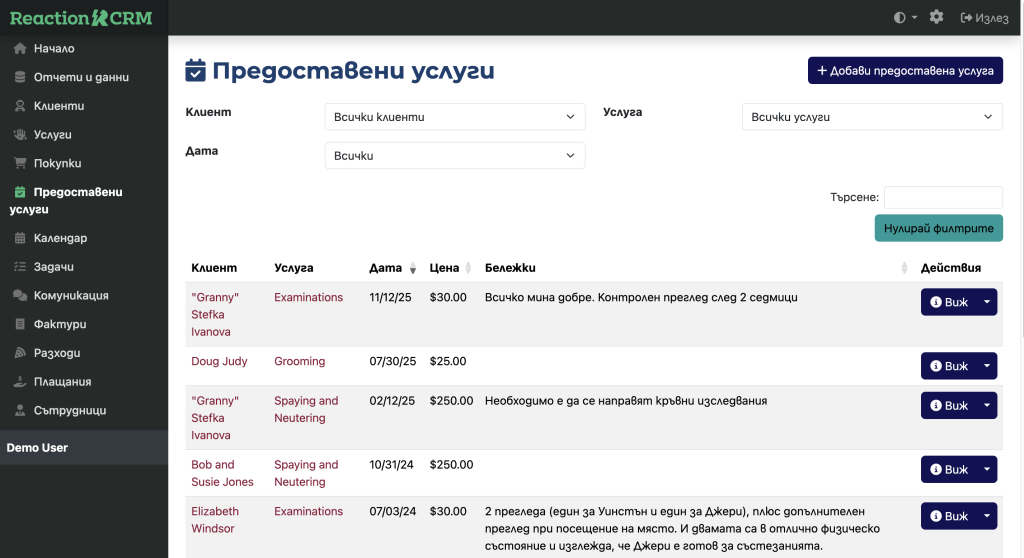Go to Отчети и данни section
This screenshot has width=1024, height=558.
[x=80, y=77]
